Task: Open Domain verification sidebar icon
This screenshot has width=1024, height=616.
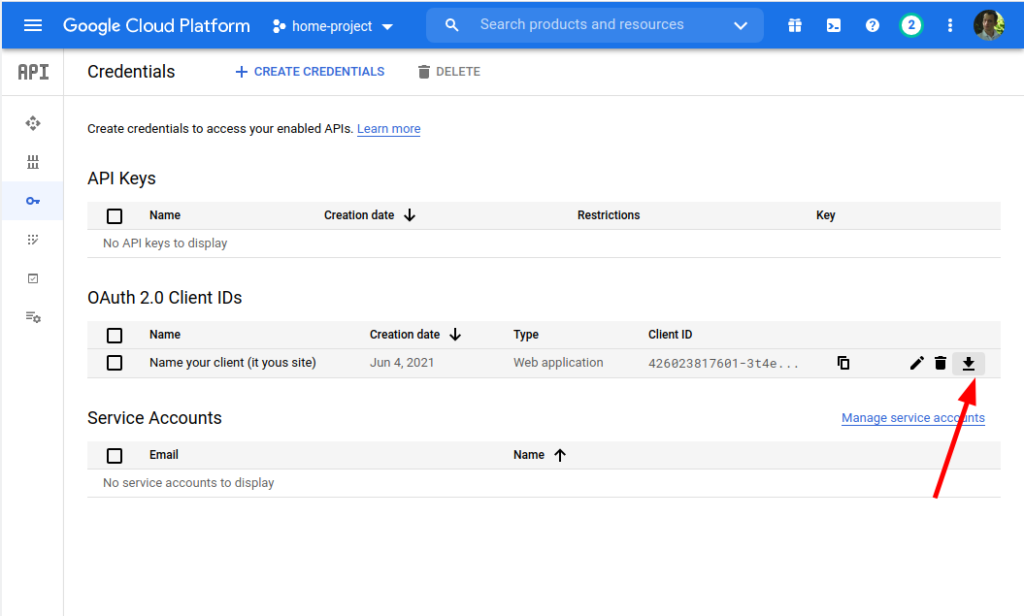Action: (x=33, y=278)
